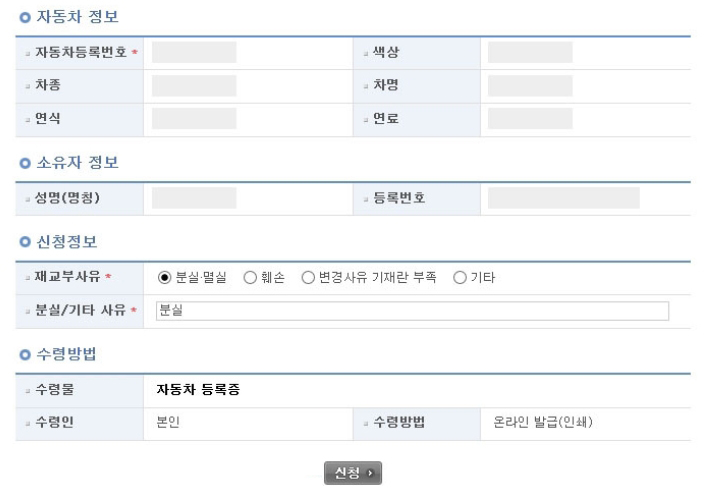Click the 색상 value field
This screenshot has height=496, width=706.
(530, 52)
